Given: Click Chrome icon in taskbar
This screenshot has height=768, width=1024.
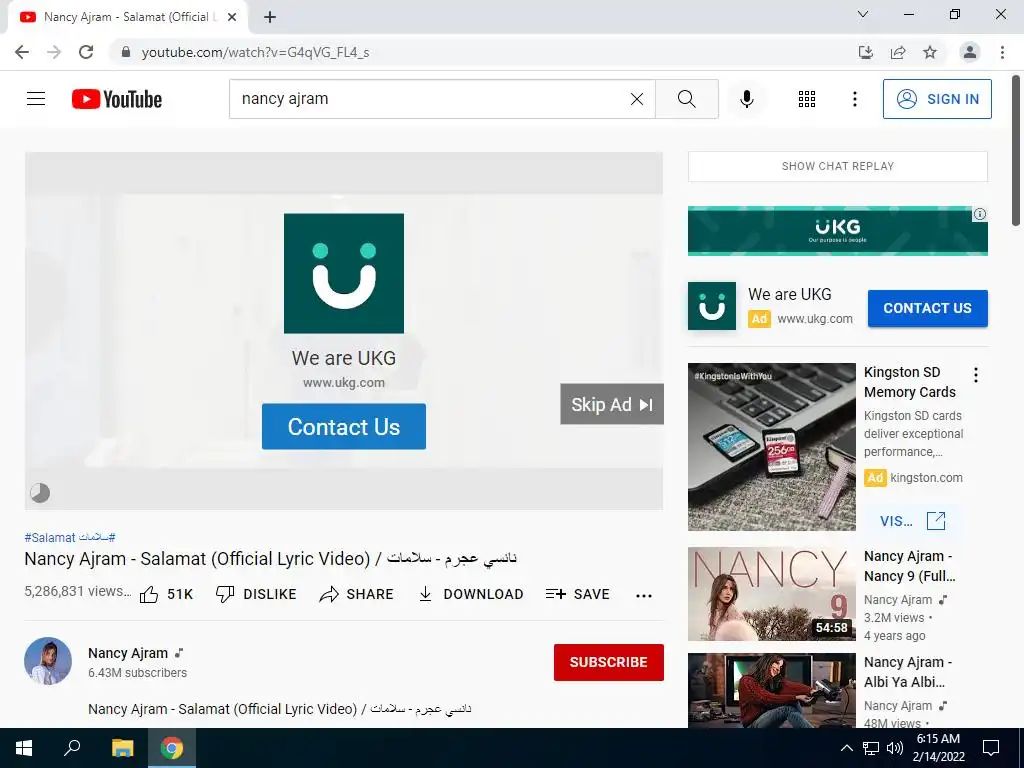Looking at the screenshot, I should (172, 748).
